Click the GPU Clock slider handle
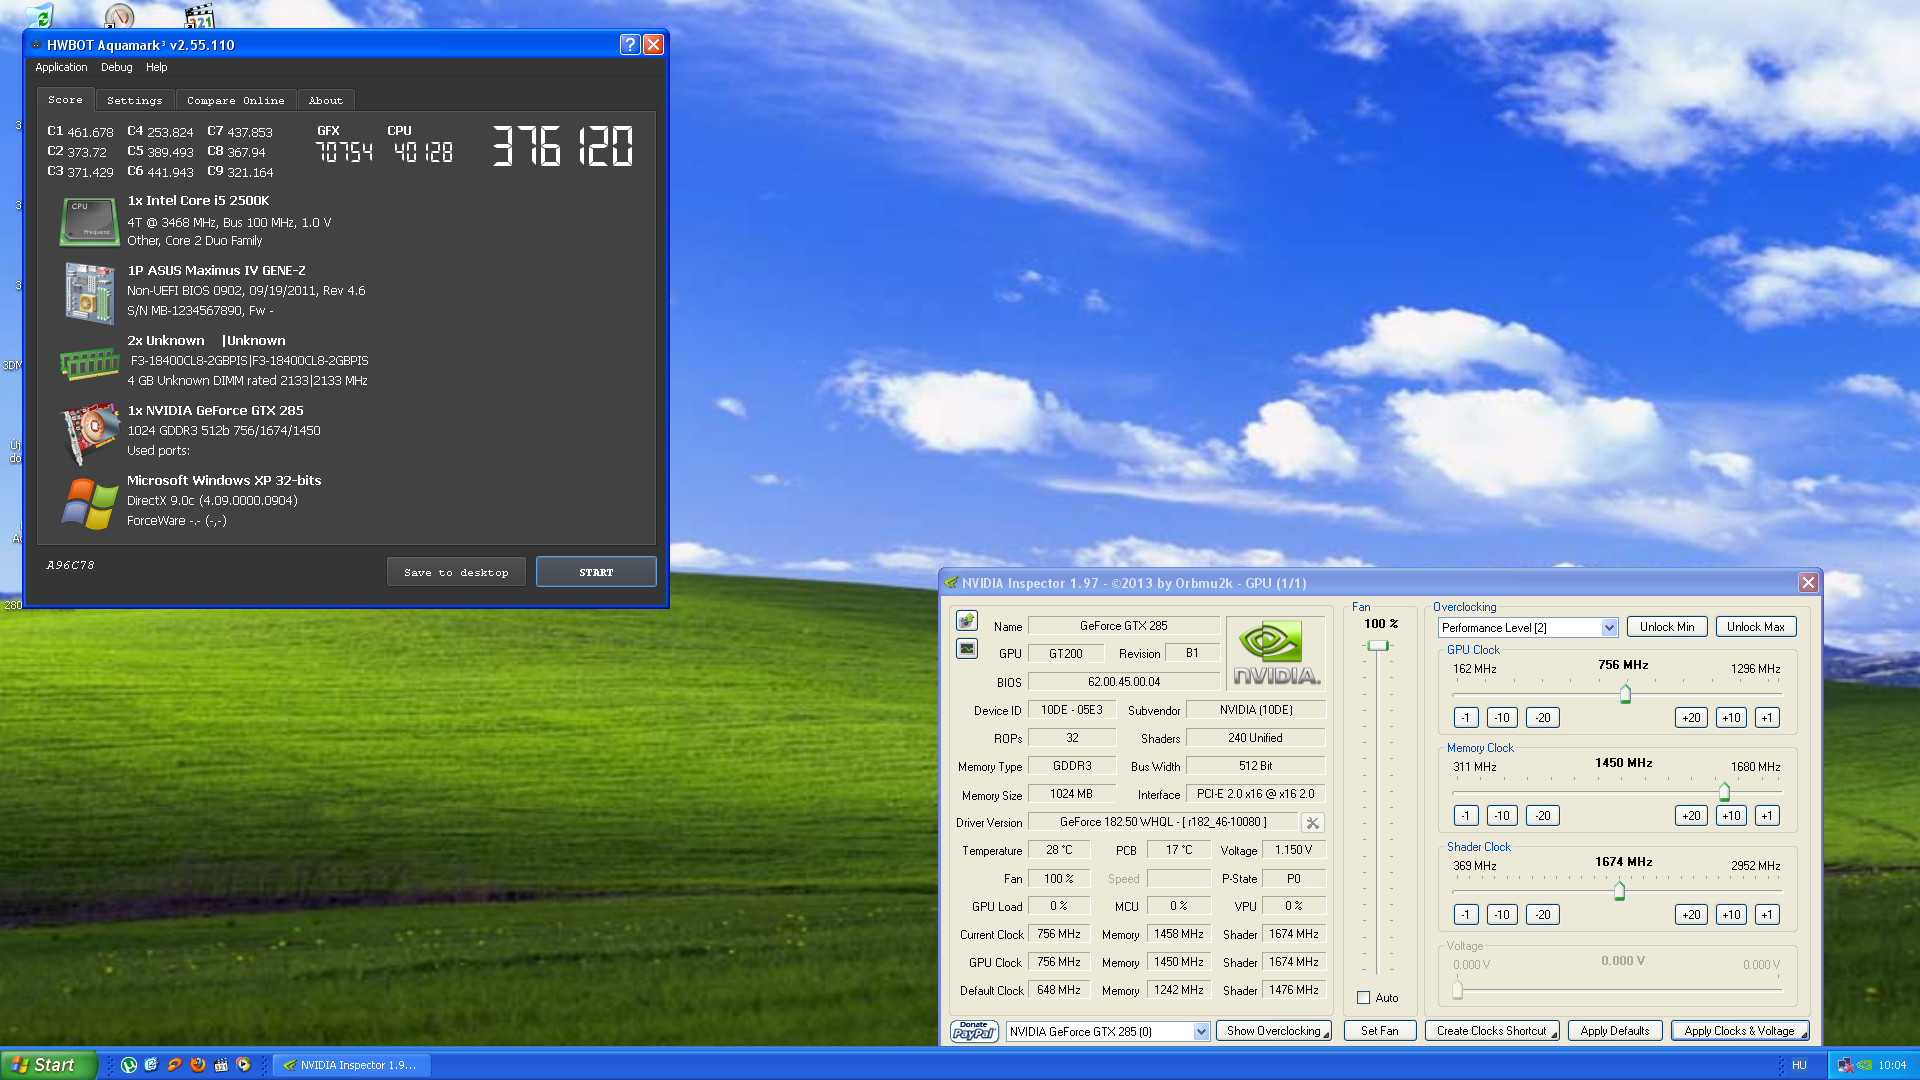 click(x=1625, y=693)
